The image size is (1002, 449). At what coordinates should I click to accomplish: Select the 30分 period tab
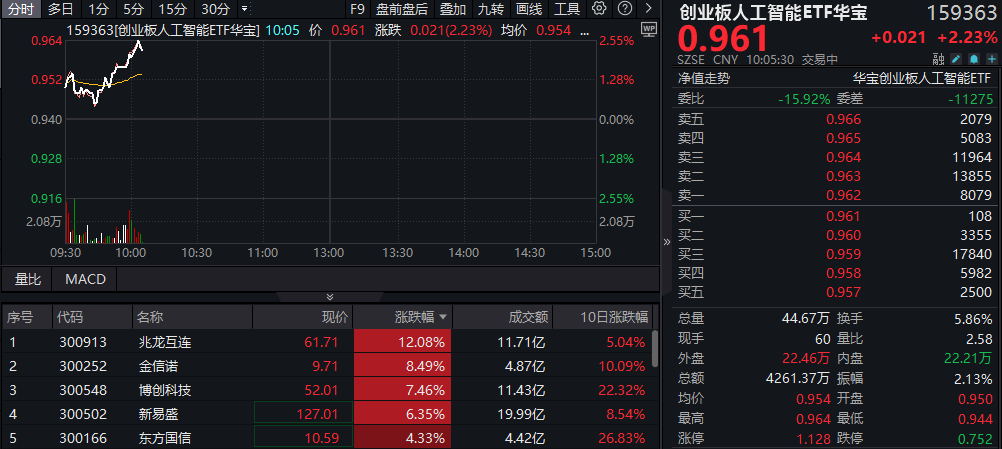click(215, 9)
